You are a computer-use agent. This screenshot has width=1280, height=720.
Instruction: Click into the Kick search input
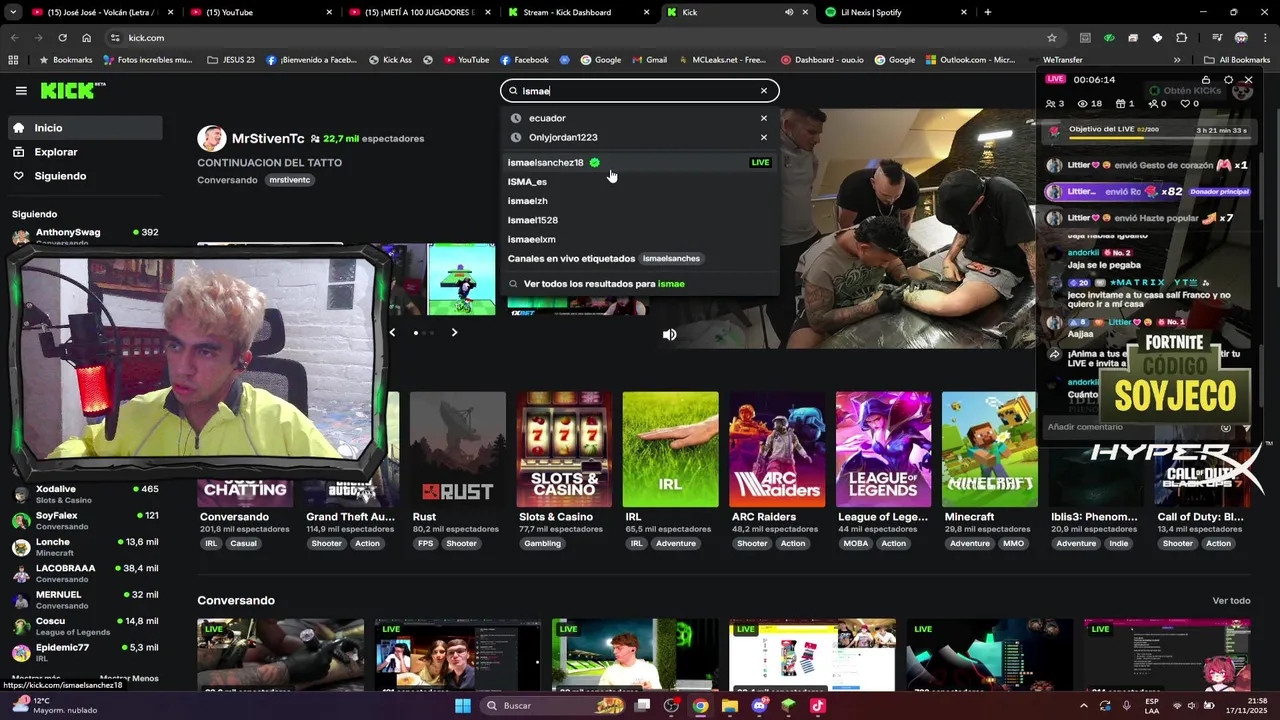point(638,91)
